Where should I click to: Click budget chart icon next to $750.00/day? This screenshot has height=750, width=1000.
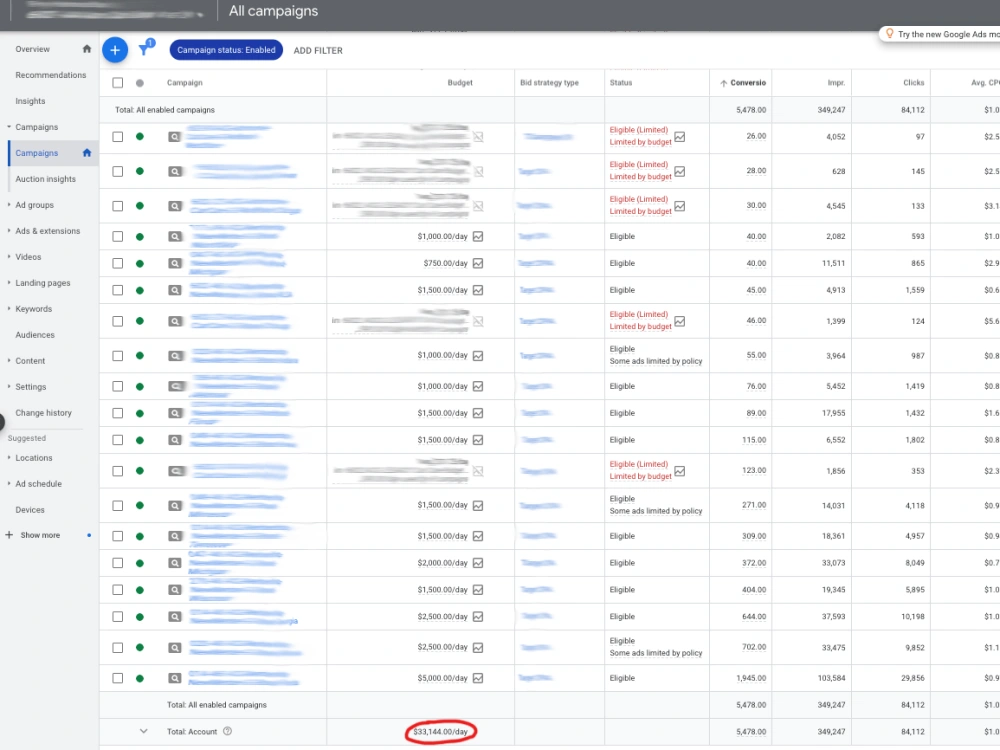click(478, 263)
